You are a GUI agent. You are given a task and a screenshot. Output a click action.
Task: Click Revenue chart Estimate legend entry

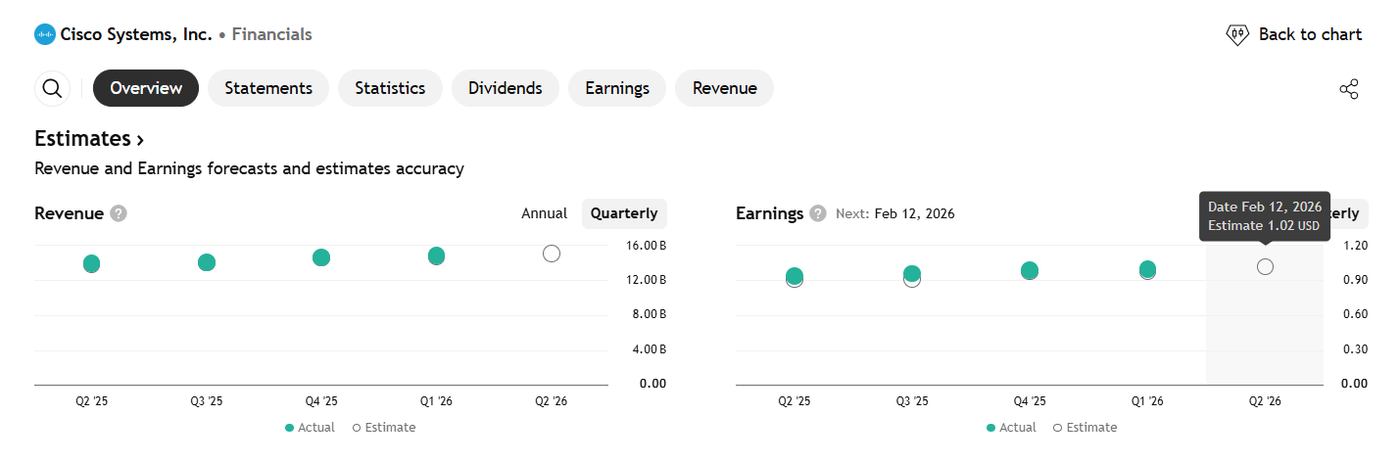tap(384, 427)
